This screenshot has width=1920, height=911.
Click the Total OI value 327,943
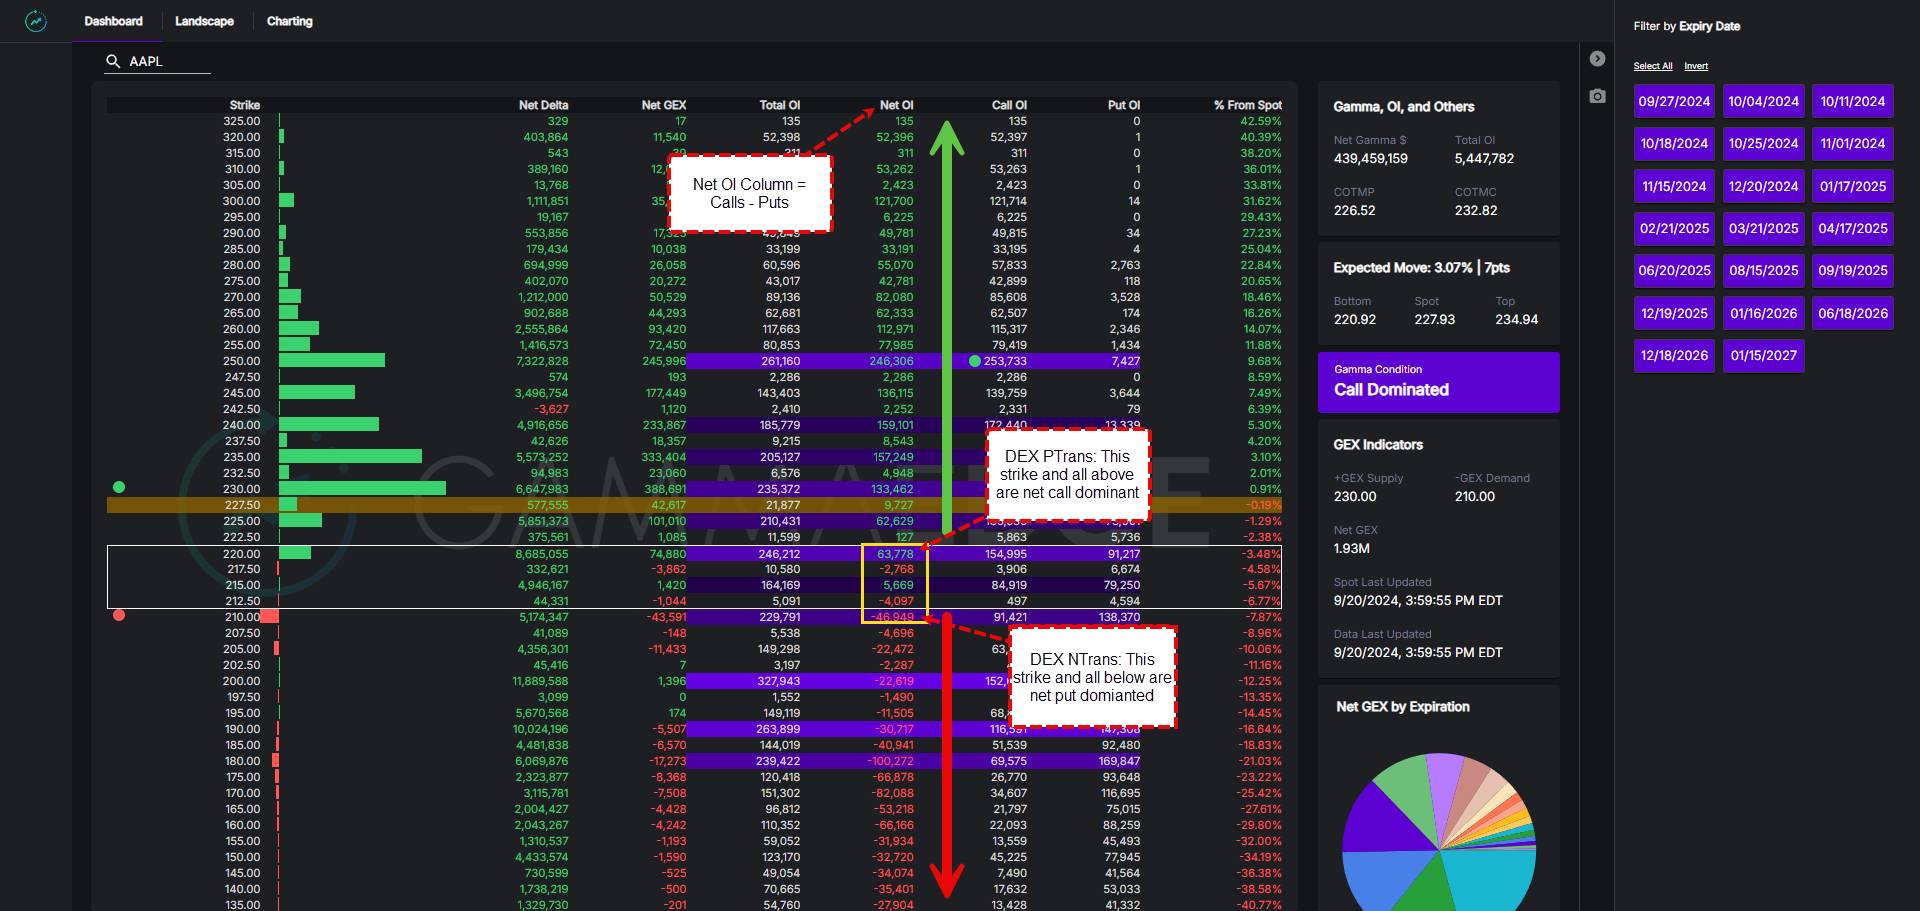click(779, 681)
